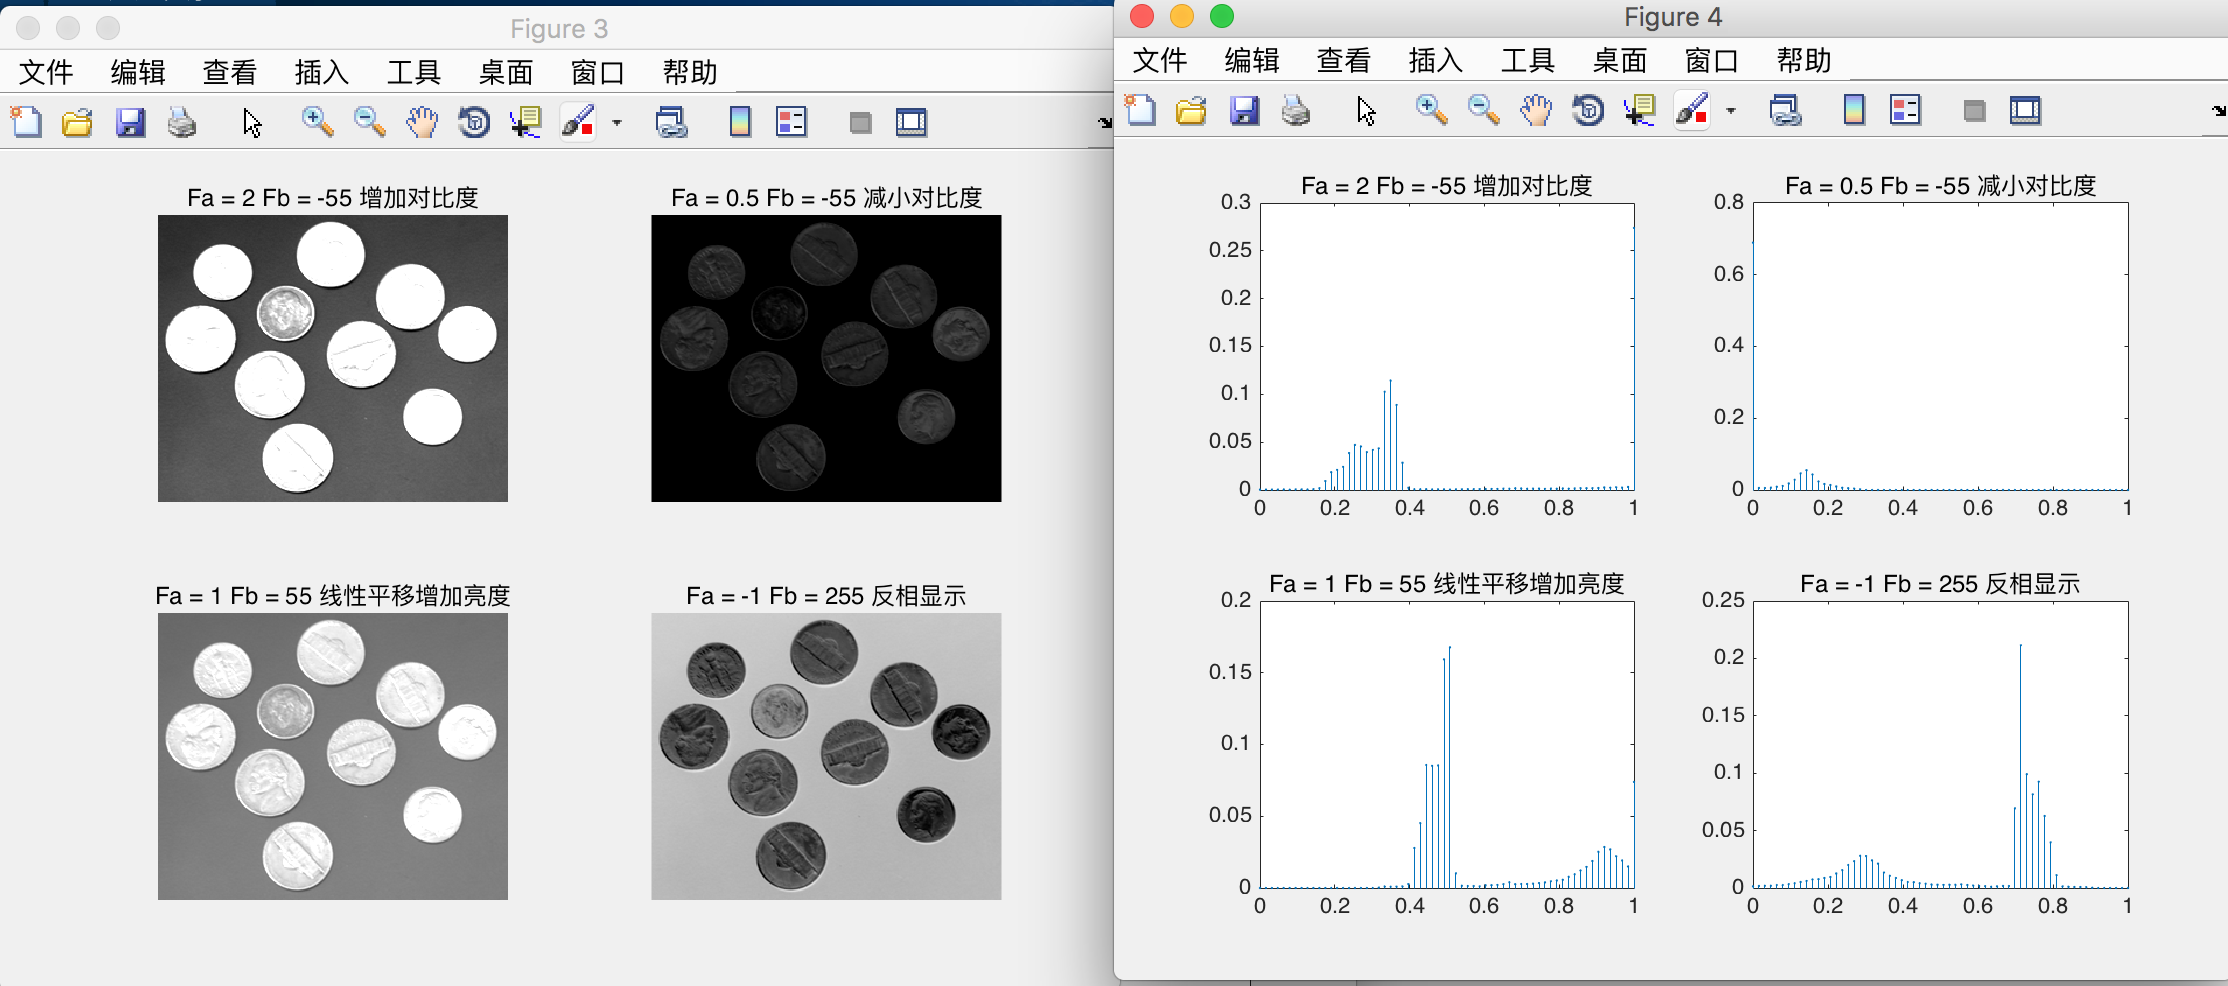Open 查看 menu in Figure 3

coord(230,72)
